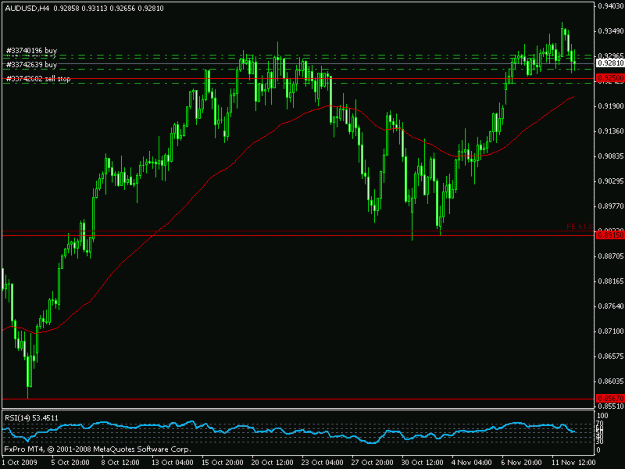The height and width of the screenshot is (469, 625).
Task: Click the 0.87100 price axis value
Action: (611, 331)
